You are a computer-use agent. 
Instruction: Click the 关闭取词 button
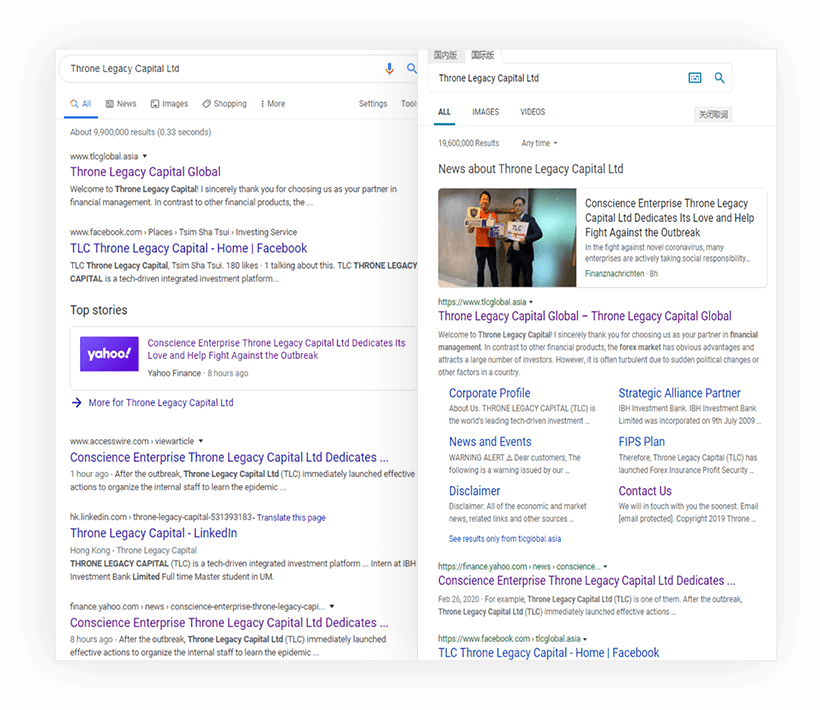coord(713,114)
